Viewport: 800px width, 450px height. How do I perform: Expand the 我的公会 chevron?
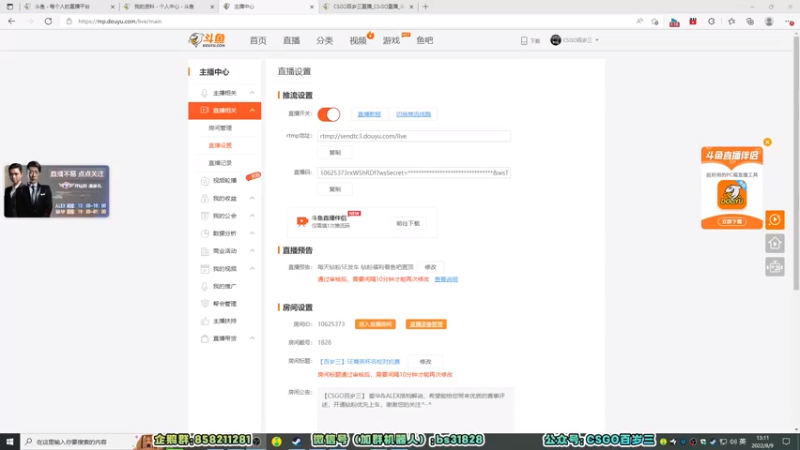[252, 216]
